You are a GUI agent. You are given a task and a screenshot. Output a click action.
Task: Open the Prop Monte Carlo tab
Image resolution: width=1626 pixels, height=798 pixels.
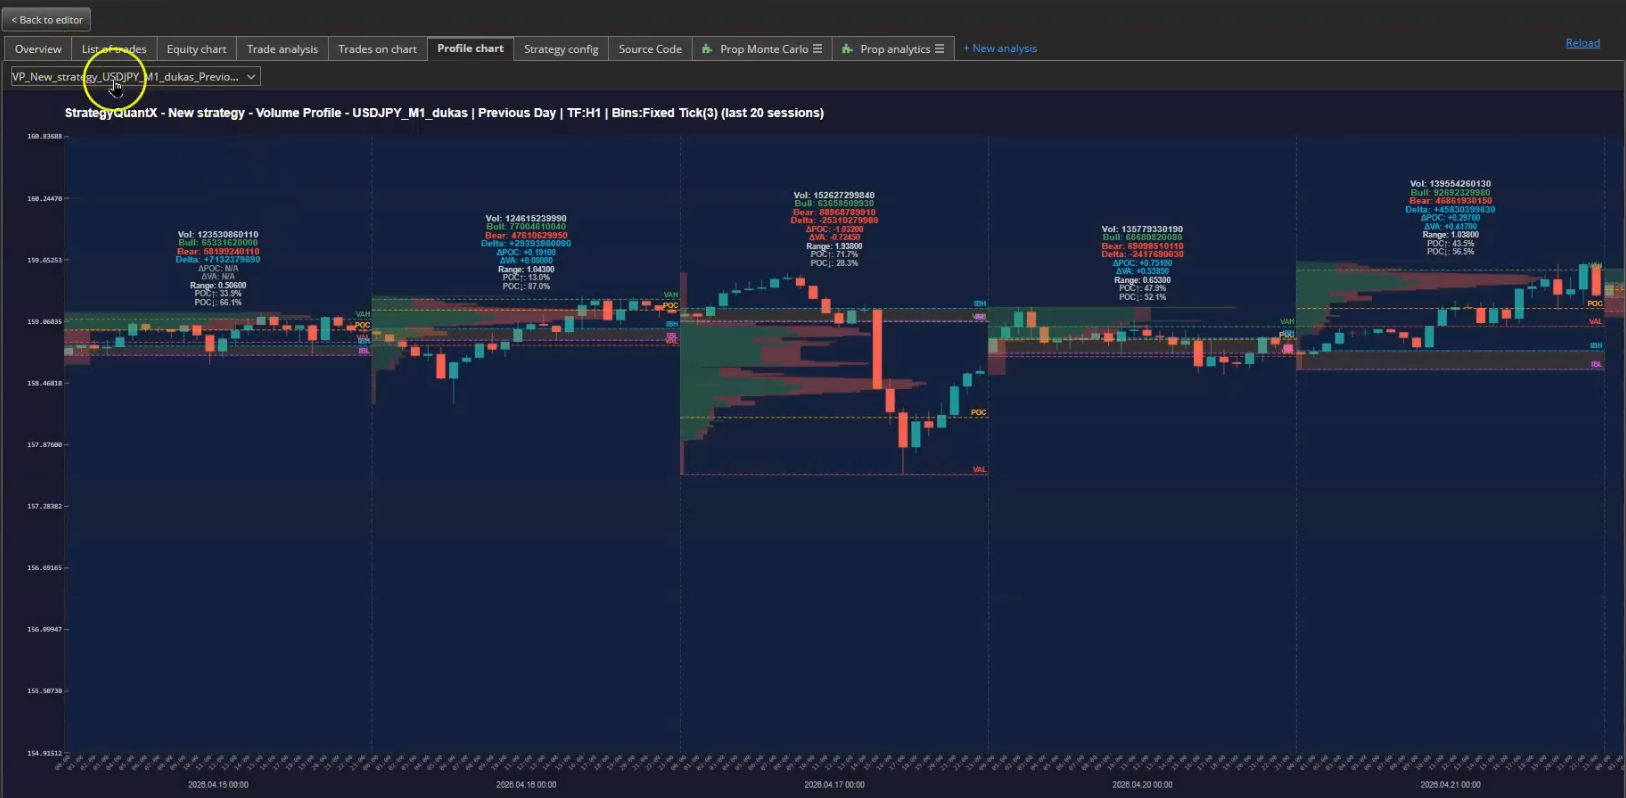tap(763, 49)
